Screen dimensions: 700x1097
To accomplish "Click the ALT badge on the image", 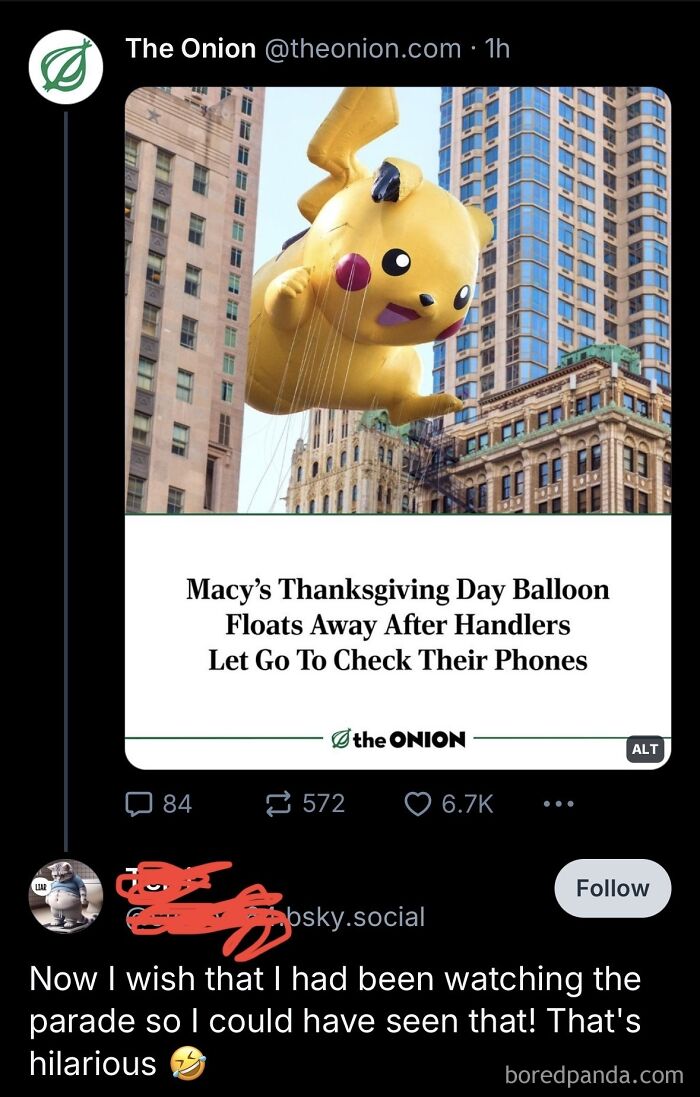I will (646, 748).
